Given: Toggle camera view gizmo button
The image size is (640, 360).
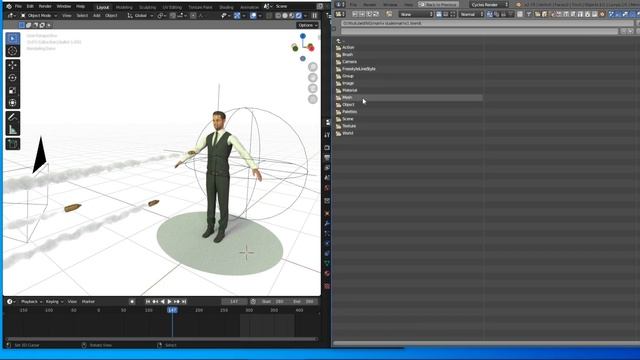Looking at the screenshot, I should point(313,88).
